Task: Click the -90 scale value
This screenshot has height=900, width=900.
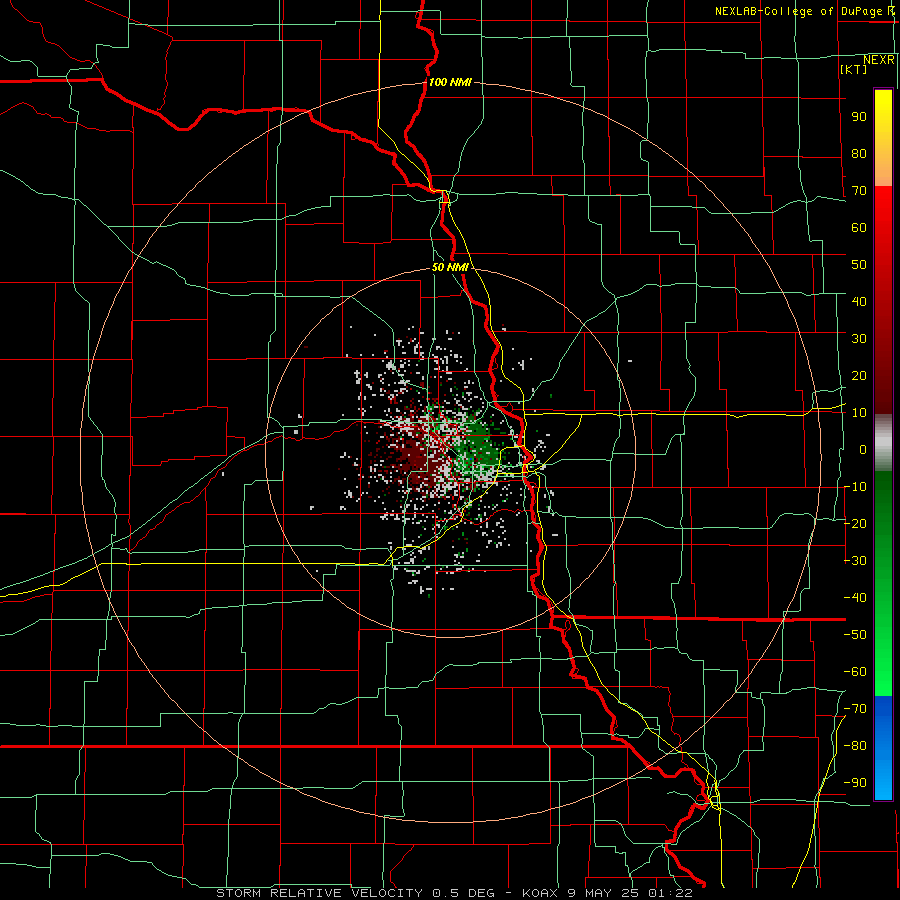Action: pos(855,783)
